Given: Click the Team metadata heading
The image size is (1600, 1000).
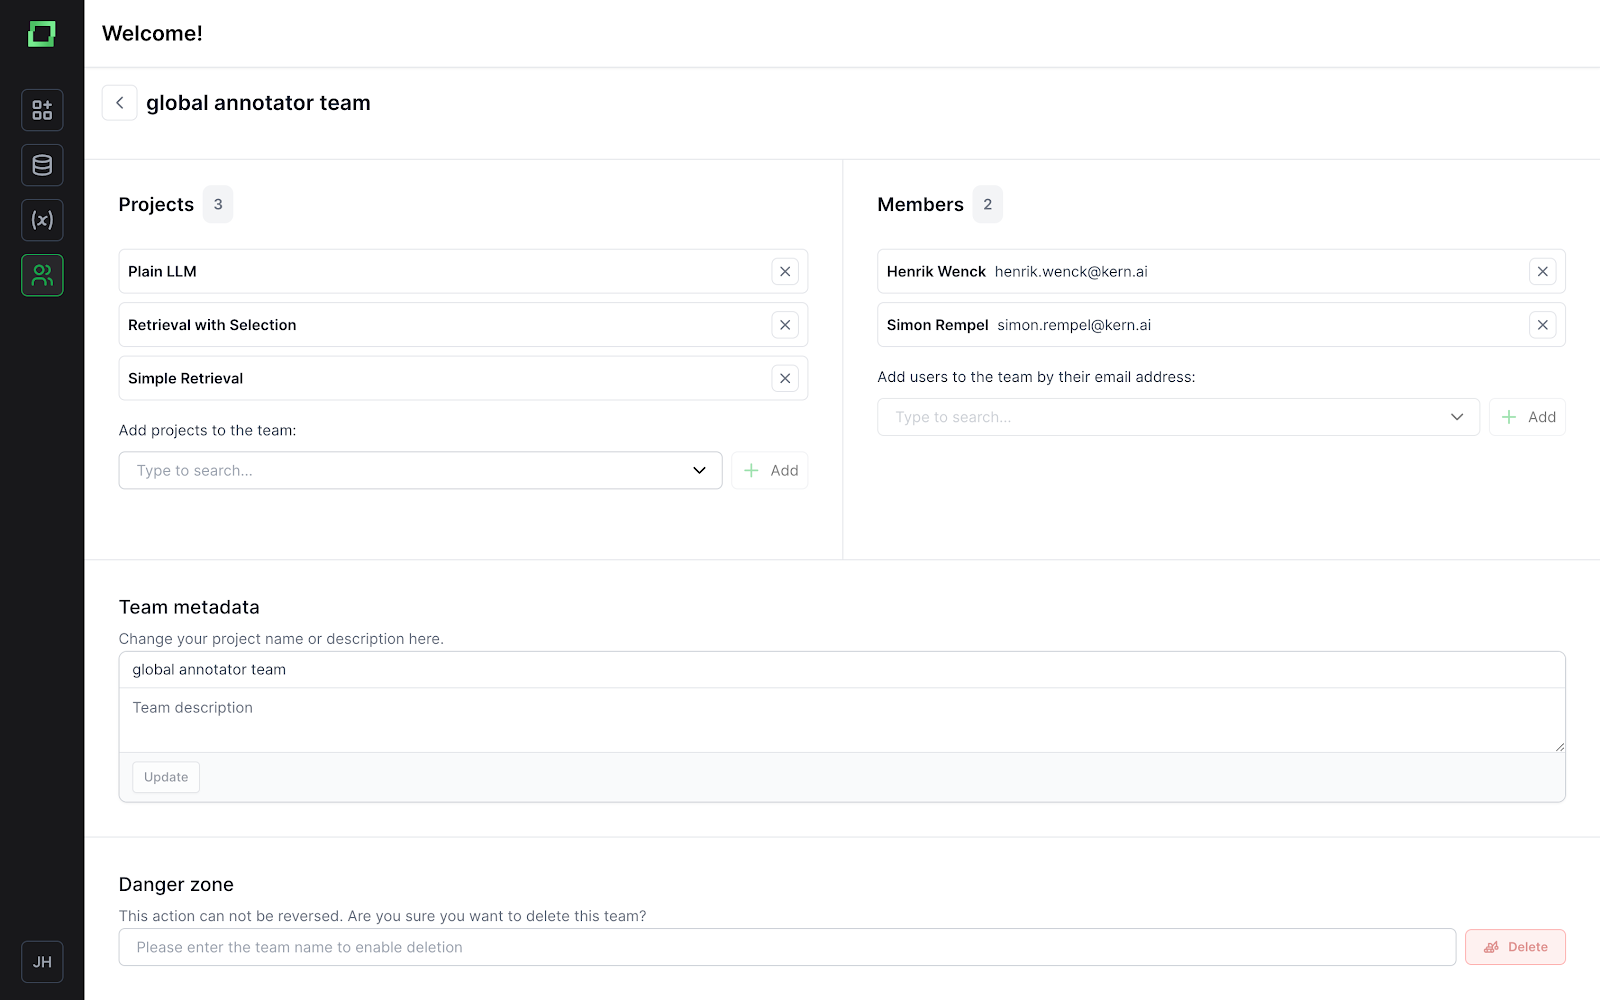Looking at the screenshot, I should [189, 607].
